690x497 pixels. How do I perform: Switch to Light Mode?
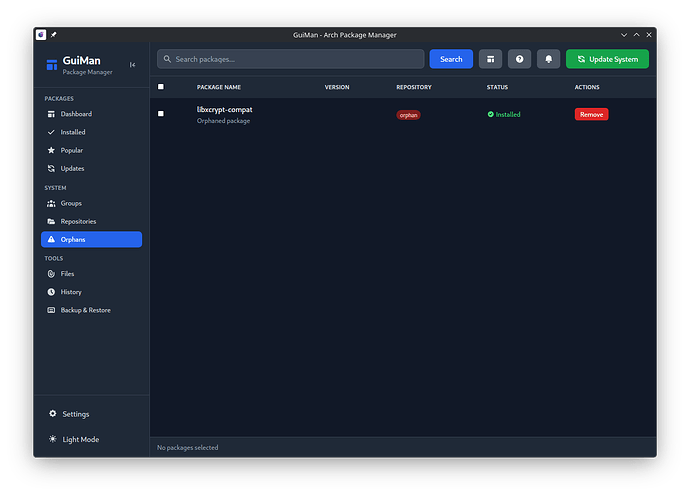pos(80,439)
